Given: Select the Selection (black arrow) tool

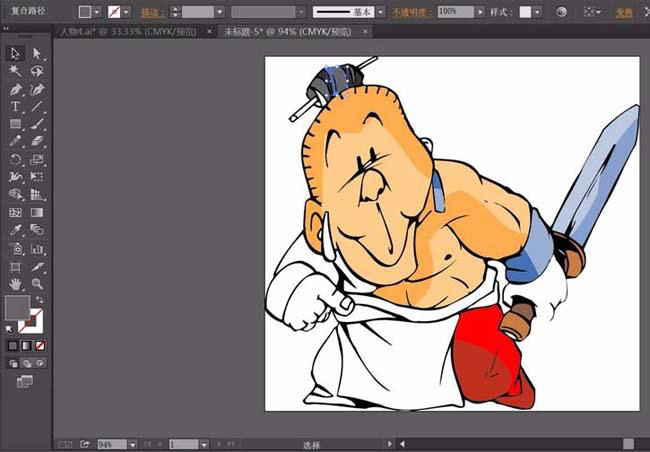Looking at the screenshot, I should (15, 54).
